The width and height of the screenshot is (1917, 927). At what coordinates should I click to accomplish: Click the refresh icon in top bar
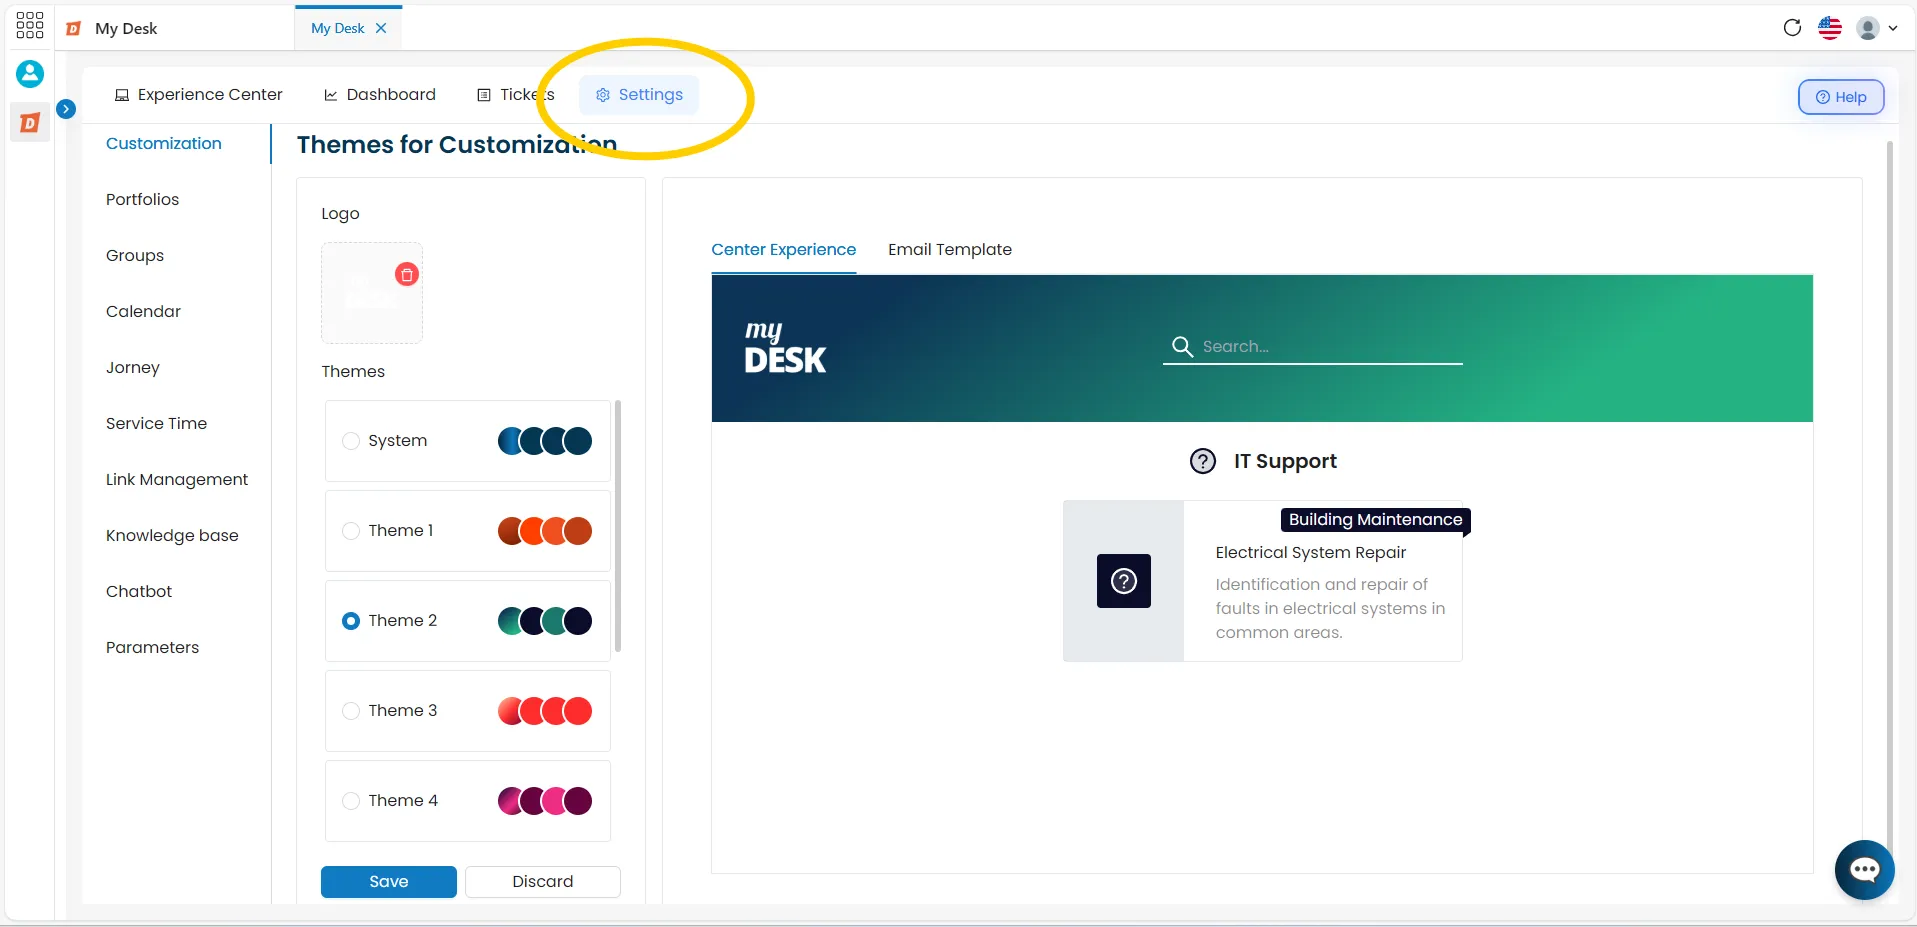[x=1792, y=27]
